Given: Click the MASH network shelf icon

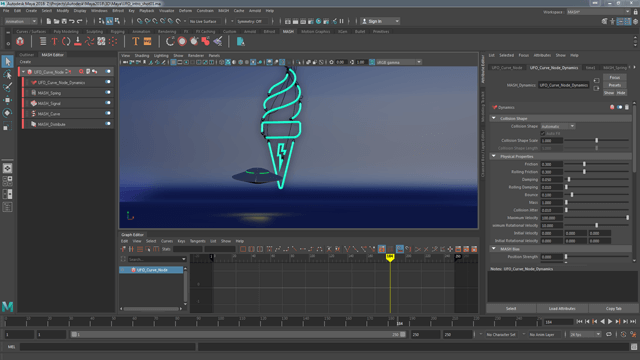Looking at the screenshot, I should coord(20,41).
